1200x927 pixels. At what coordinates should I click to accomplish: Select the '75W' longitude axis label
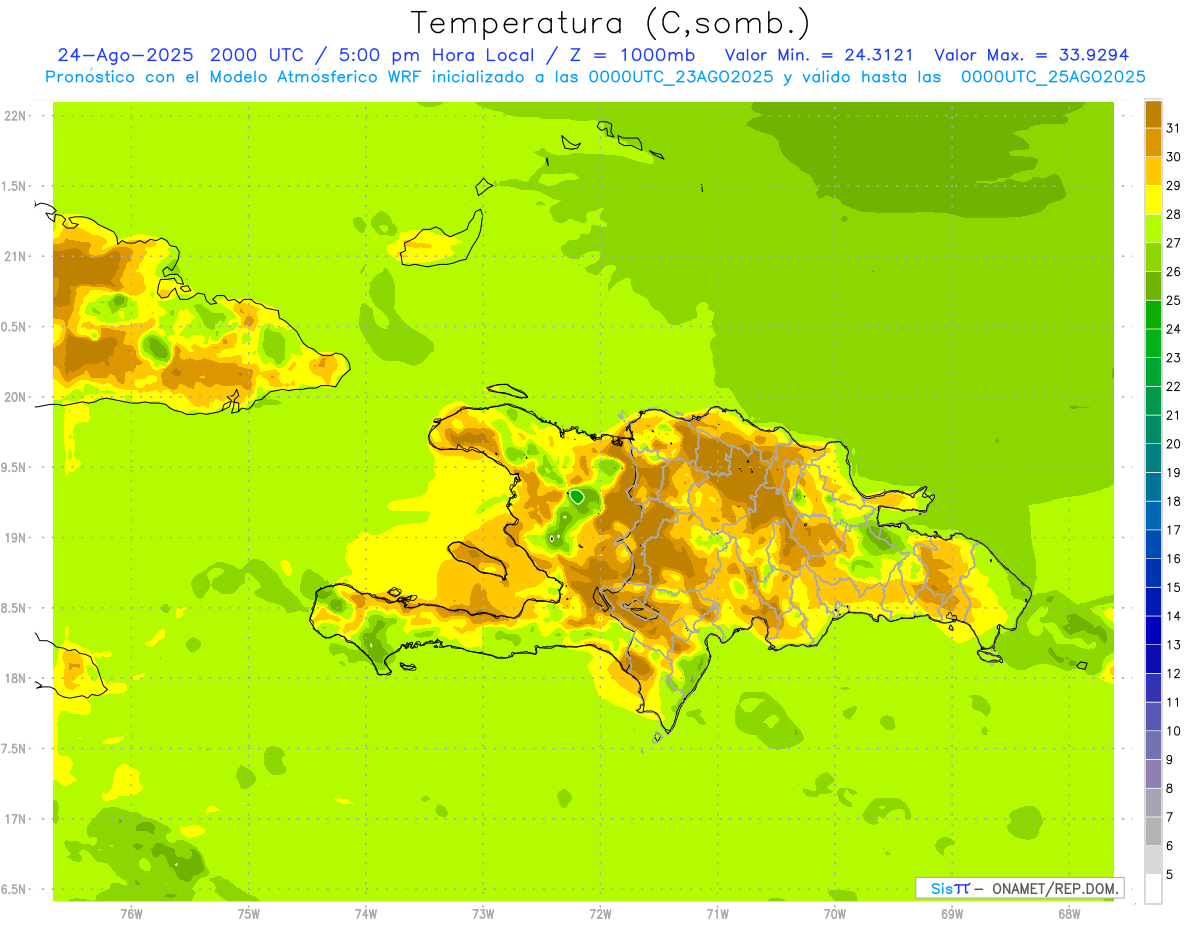(x=249, y=914)
